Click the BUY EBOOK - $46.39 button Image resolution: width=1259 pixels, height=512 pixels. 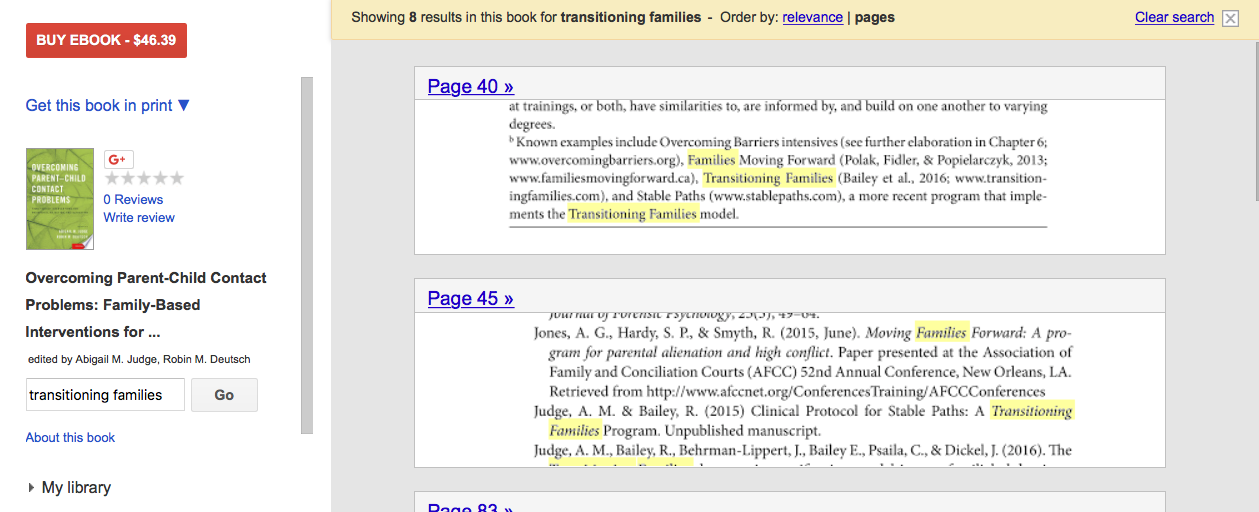[106, 40]
